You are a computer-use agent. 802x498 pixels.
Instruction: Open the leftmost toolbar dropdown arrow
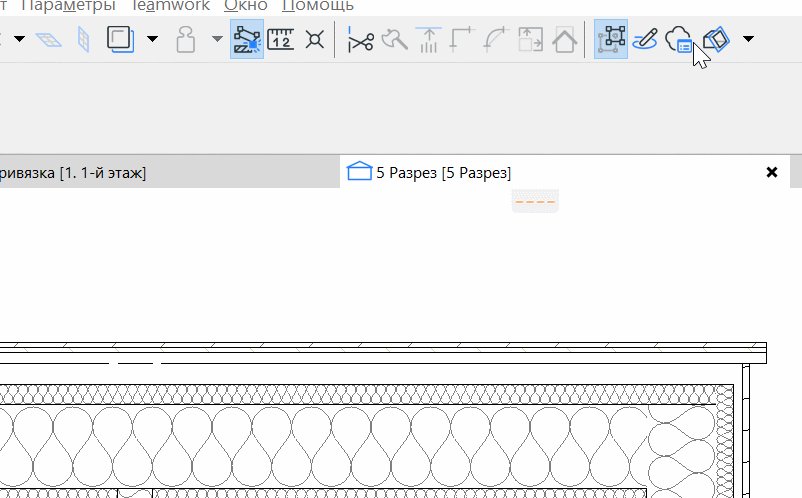[19, 39]
